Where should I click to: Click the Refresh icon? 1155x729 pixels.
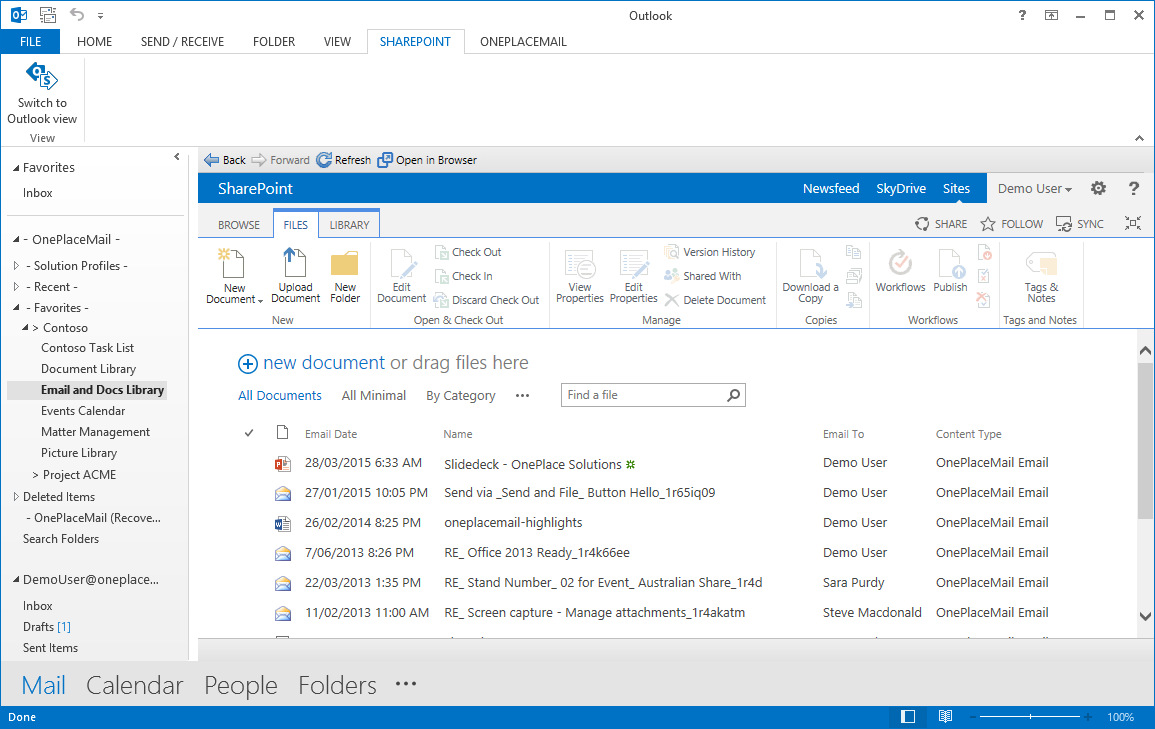tap(324, 160)
